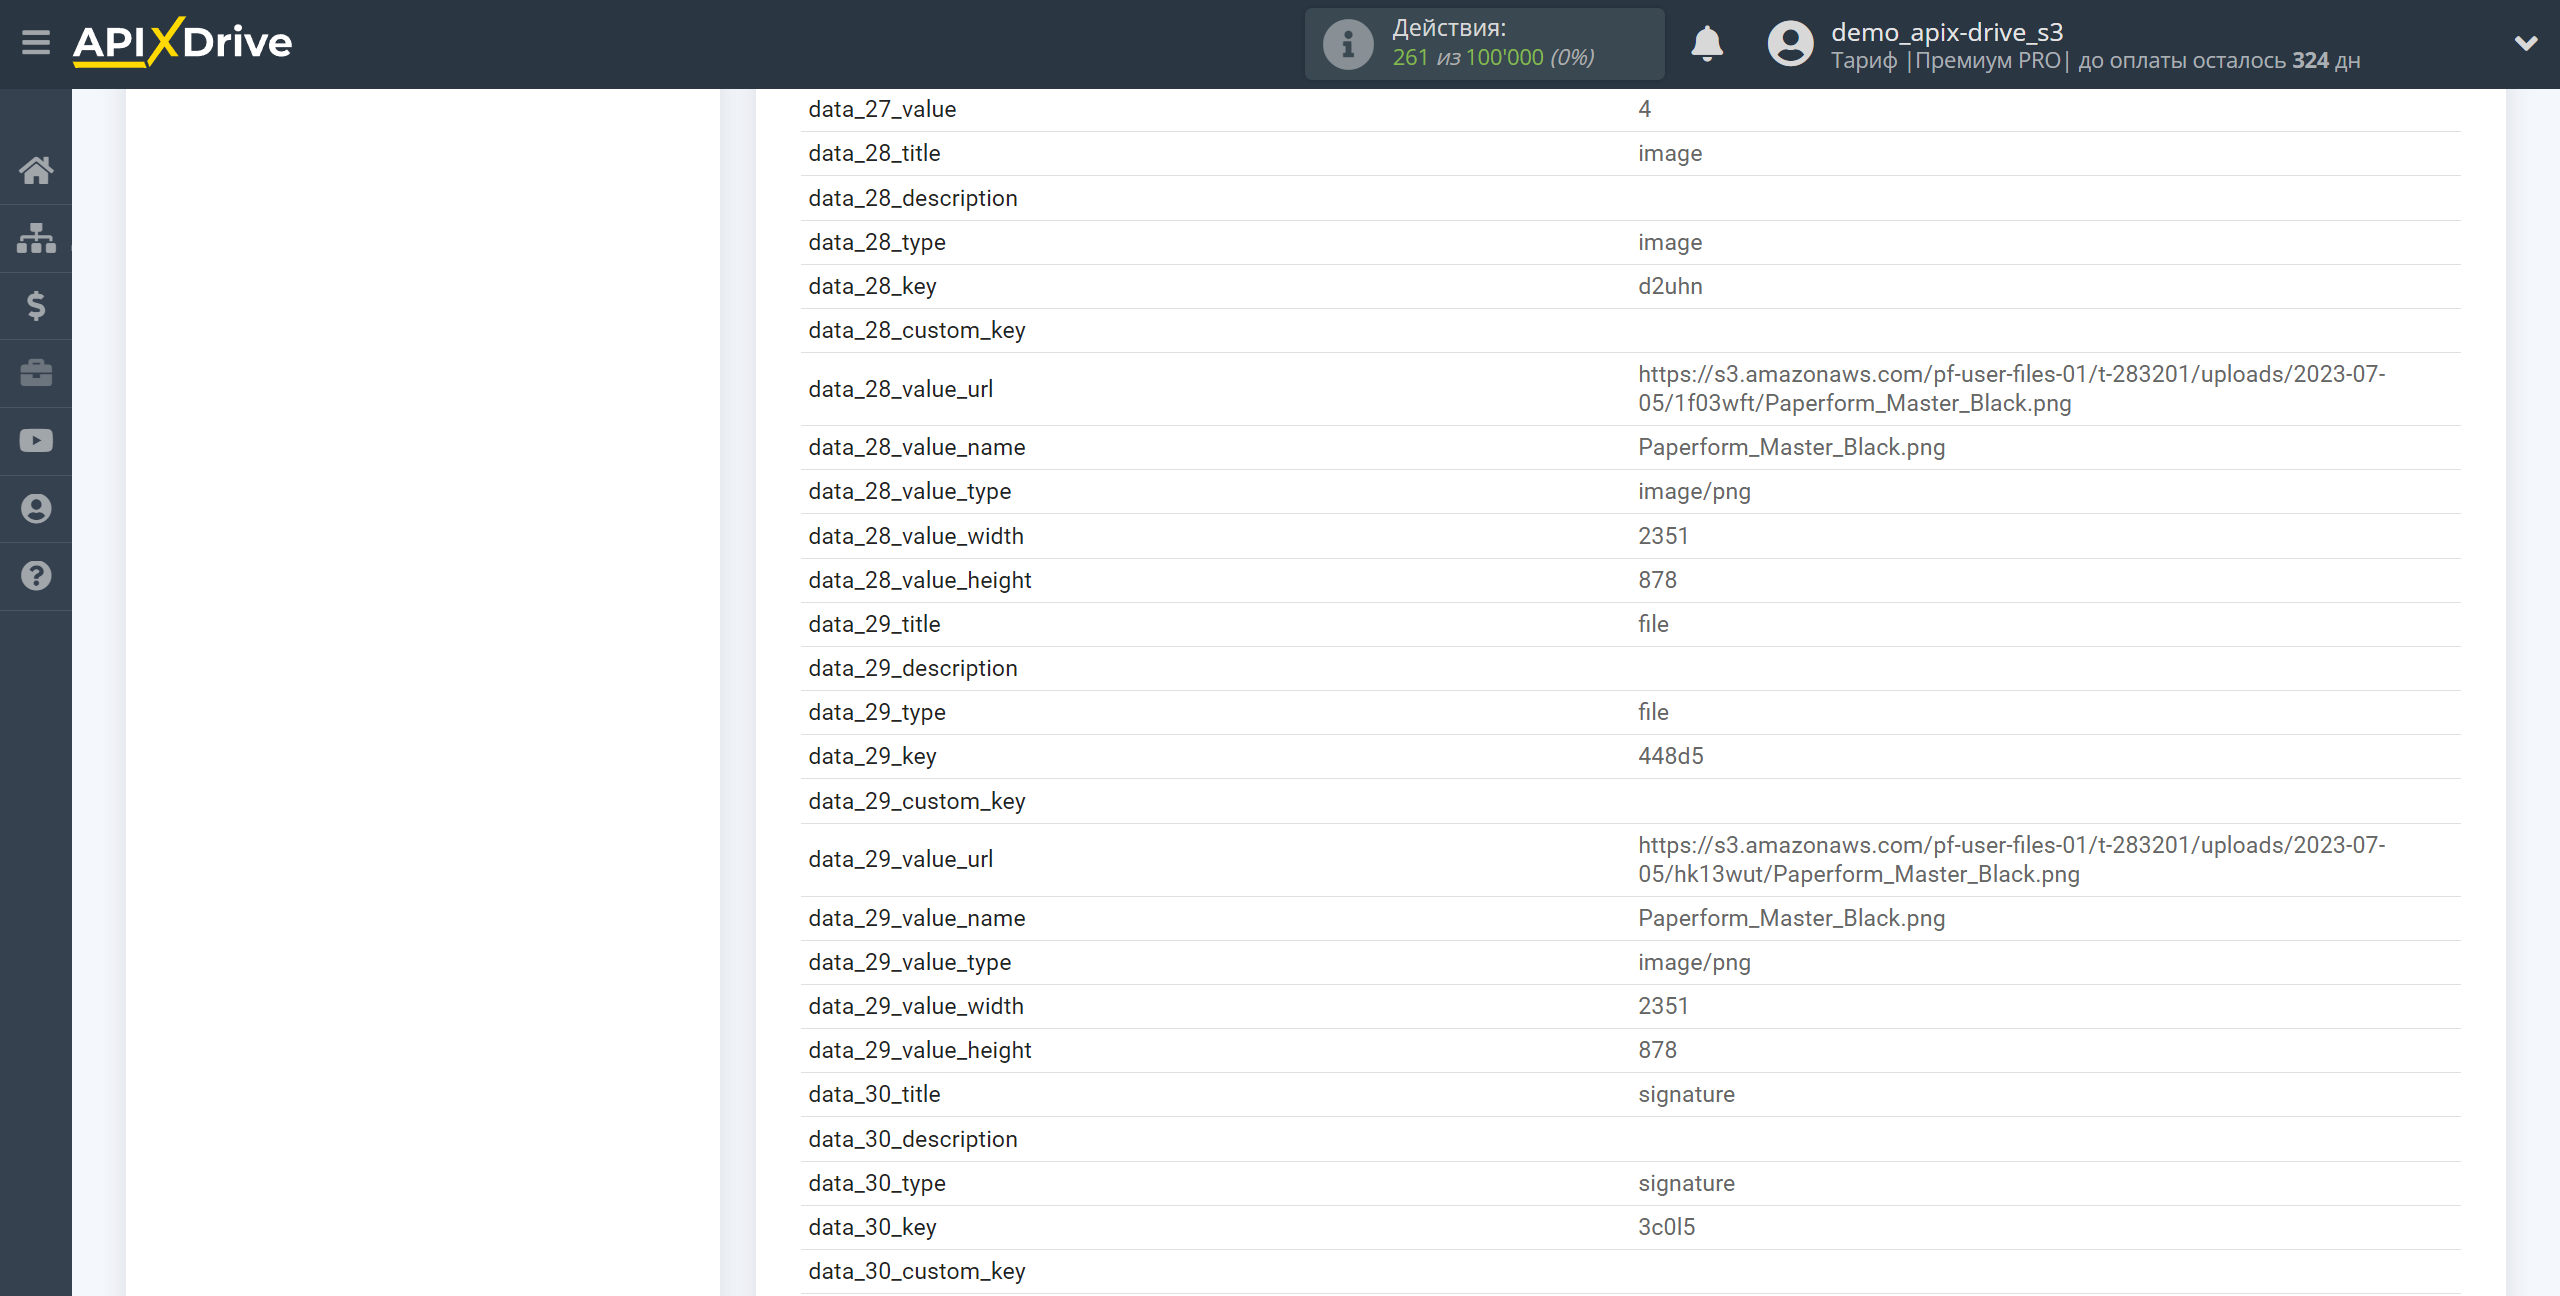The width and height of the screenshot is (2560, 1296).
Task: Click the data_29_value_width value 2351
Action: point(1663,1007)
